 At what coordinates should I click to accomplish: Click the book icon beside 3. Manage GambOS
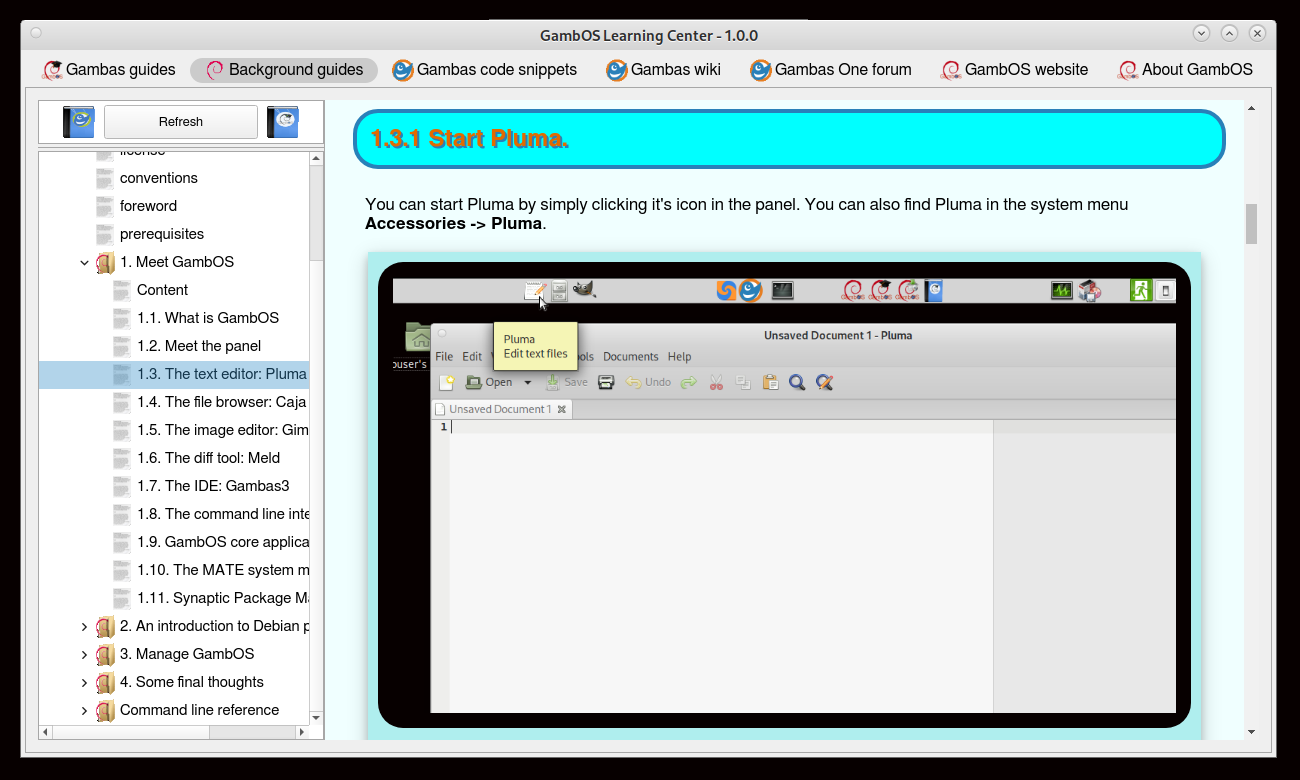click(105, 655)
